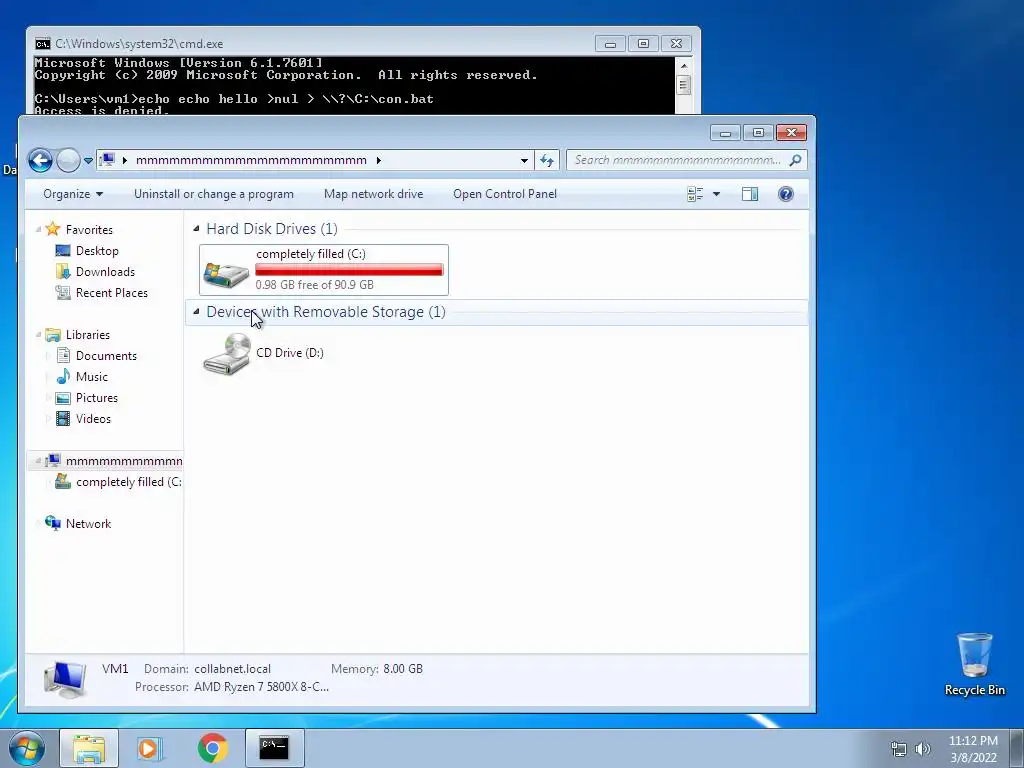Open Recent Places
This screenshot has width=1024, height=768.
point(112,293)
